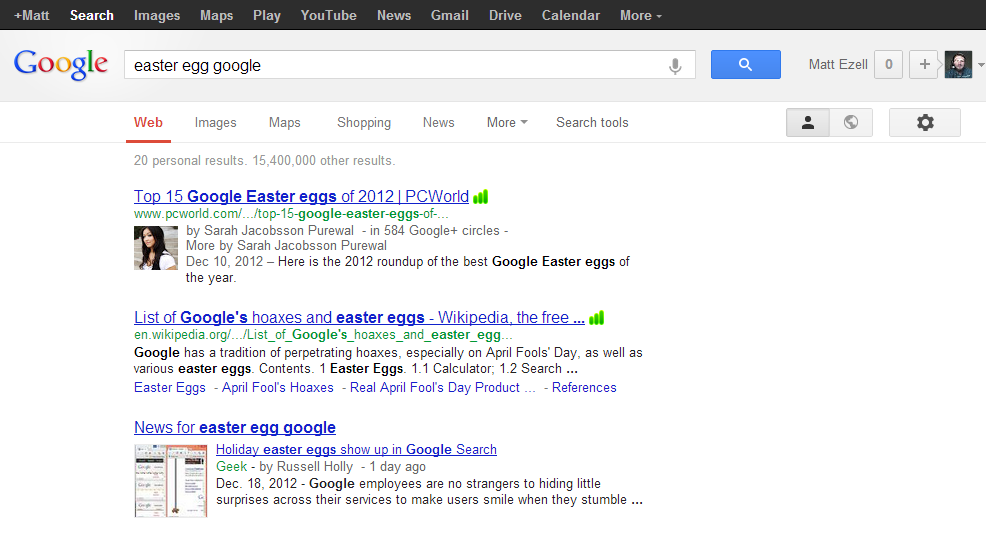Click Search in the black top bar
The image size is (986, 542).
(92, 15)
